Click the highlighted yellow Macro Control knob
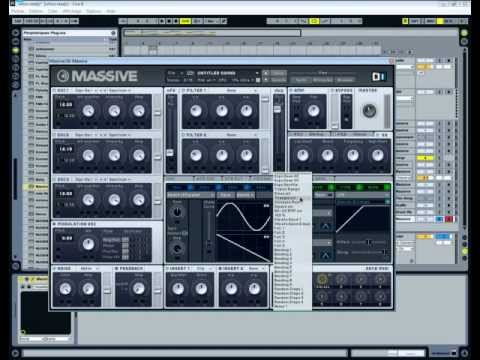Viewport: 480px width, 360px height. 322,279
